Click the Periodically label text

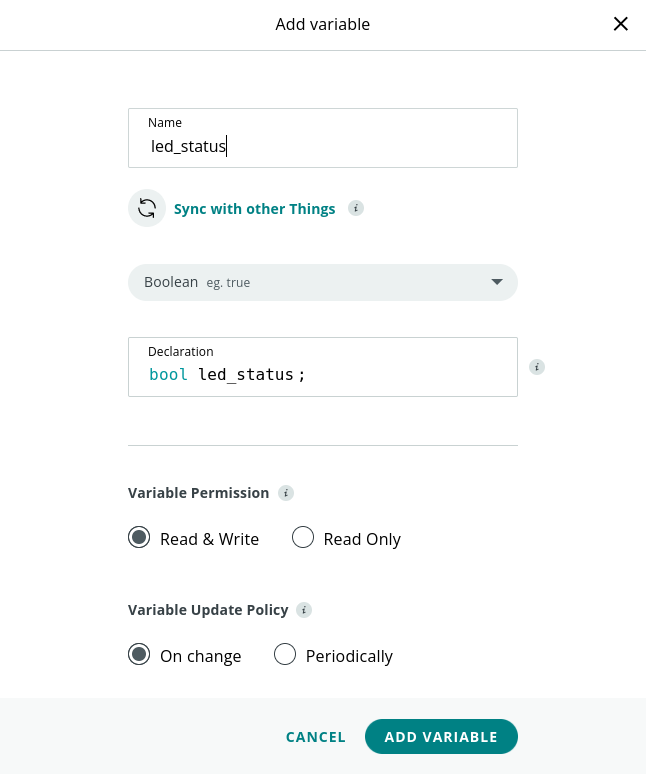coord(349,656)
